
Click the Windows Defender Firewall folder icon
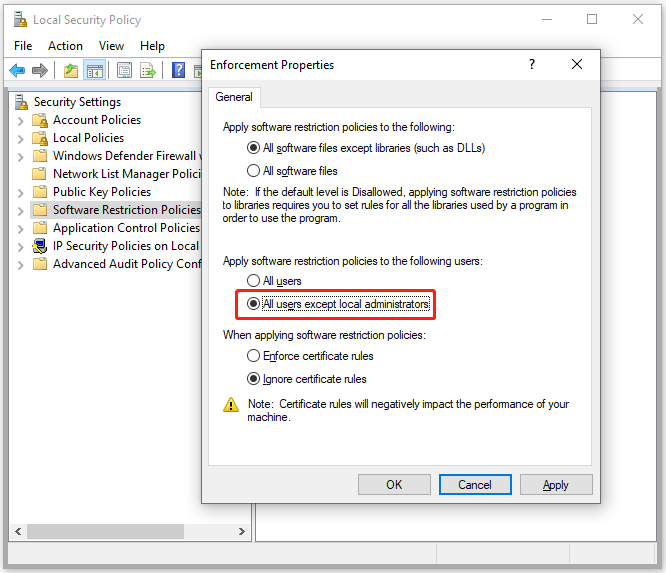pos(40,156)
